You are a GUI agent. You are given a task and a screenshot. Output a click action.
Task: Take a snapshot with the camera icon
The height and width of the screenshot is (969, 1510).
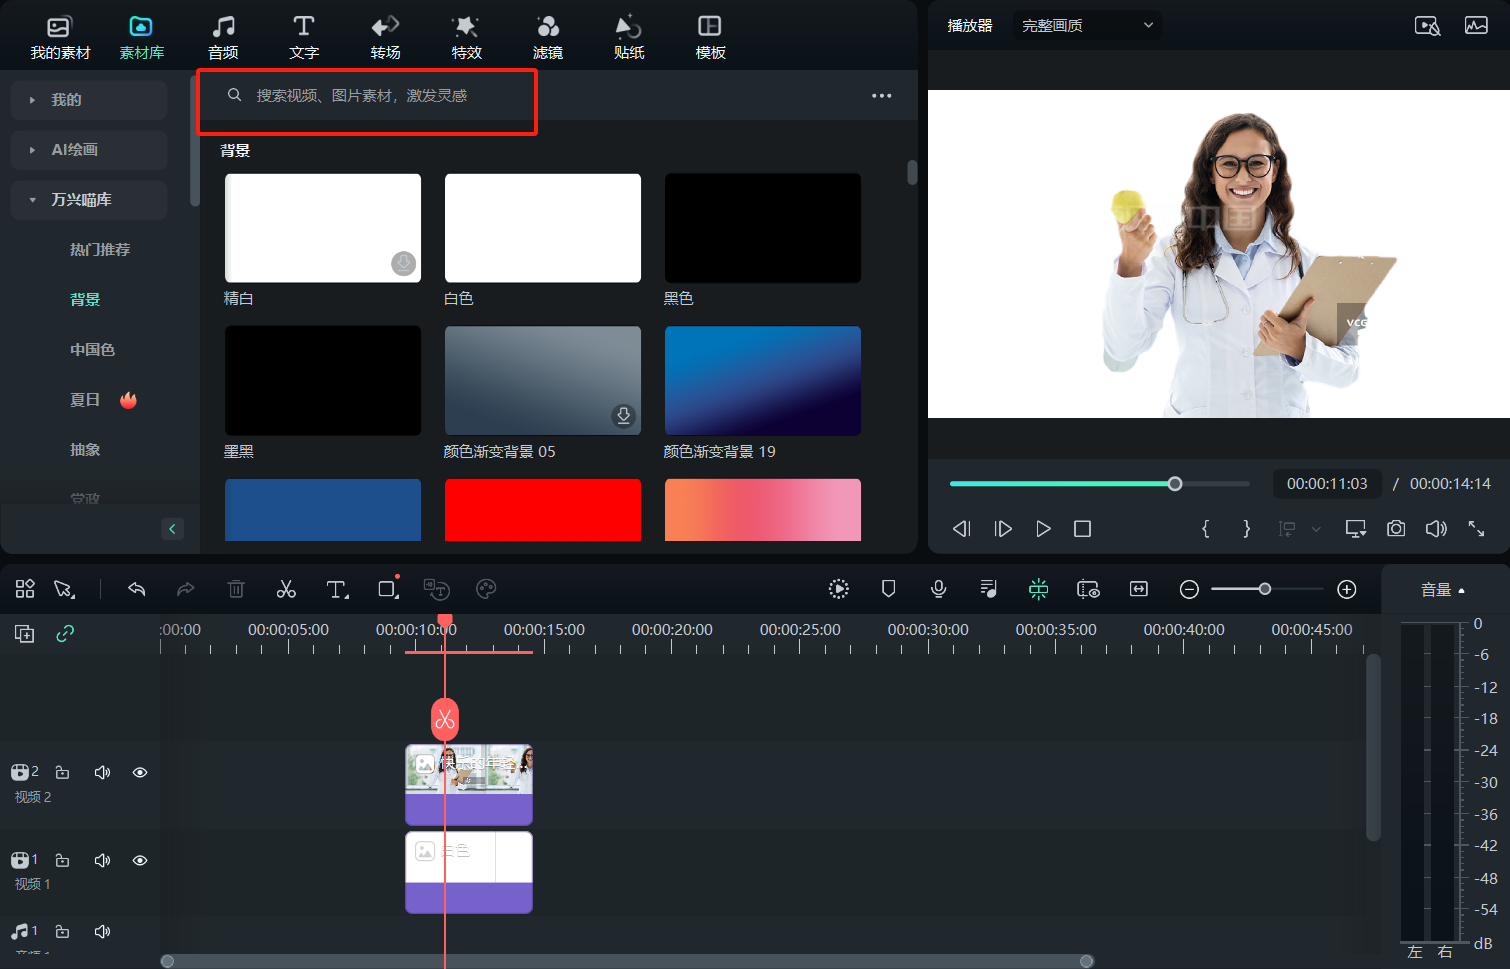[1396, 528]
